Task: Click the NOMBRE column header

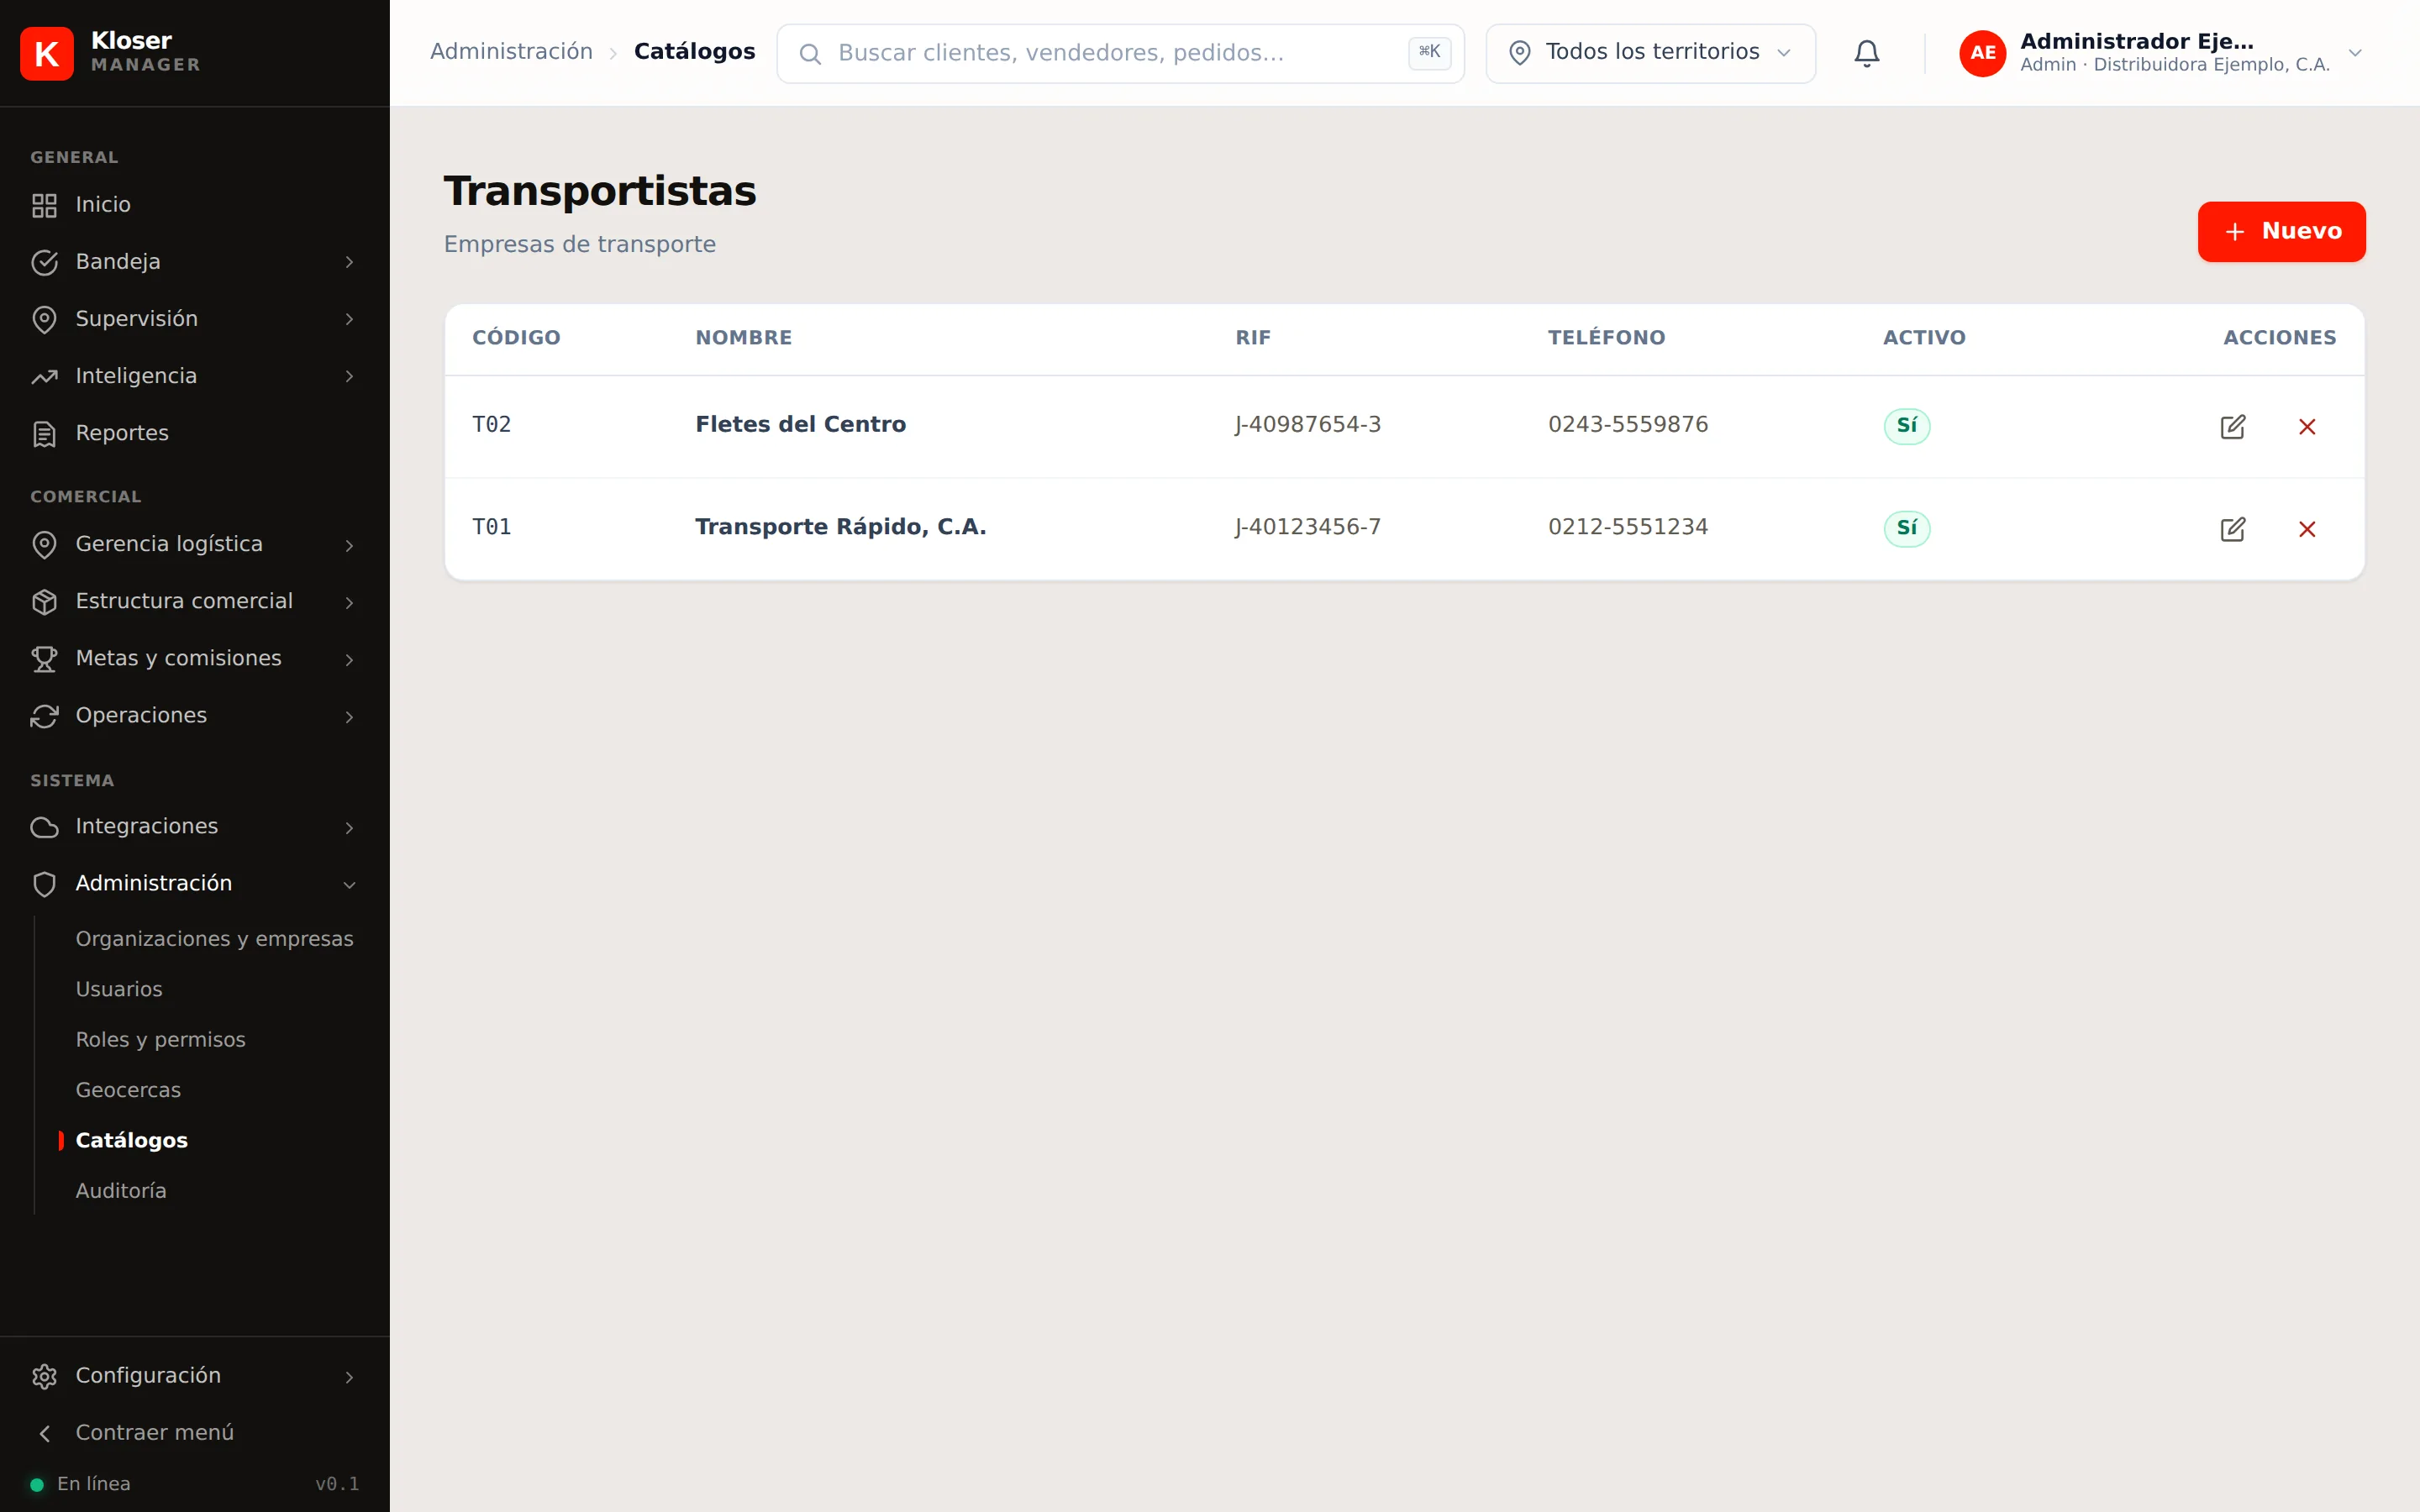Action: [743, 338]
